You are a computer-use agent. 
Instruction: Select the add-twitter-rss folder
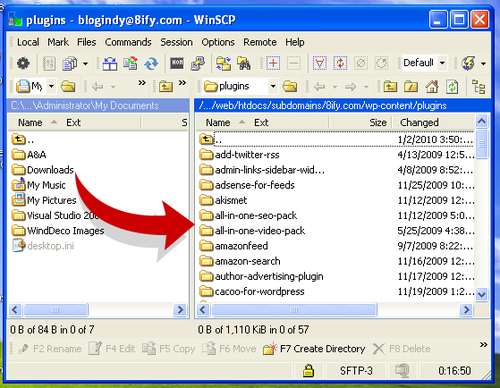[x=239, y=154]
